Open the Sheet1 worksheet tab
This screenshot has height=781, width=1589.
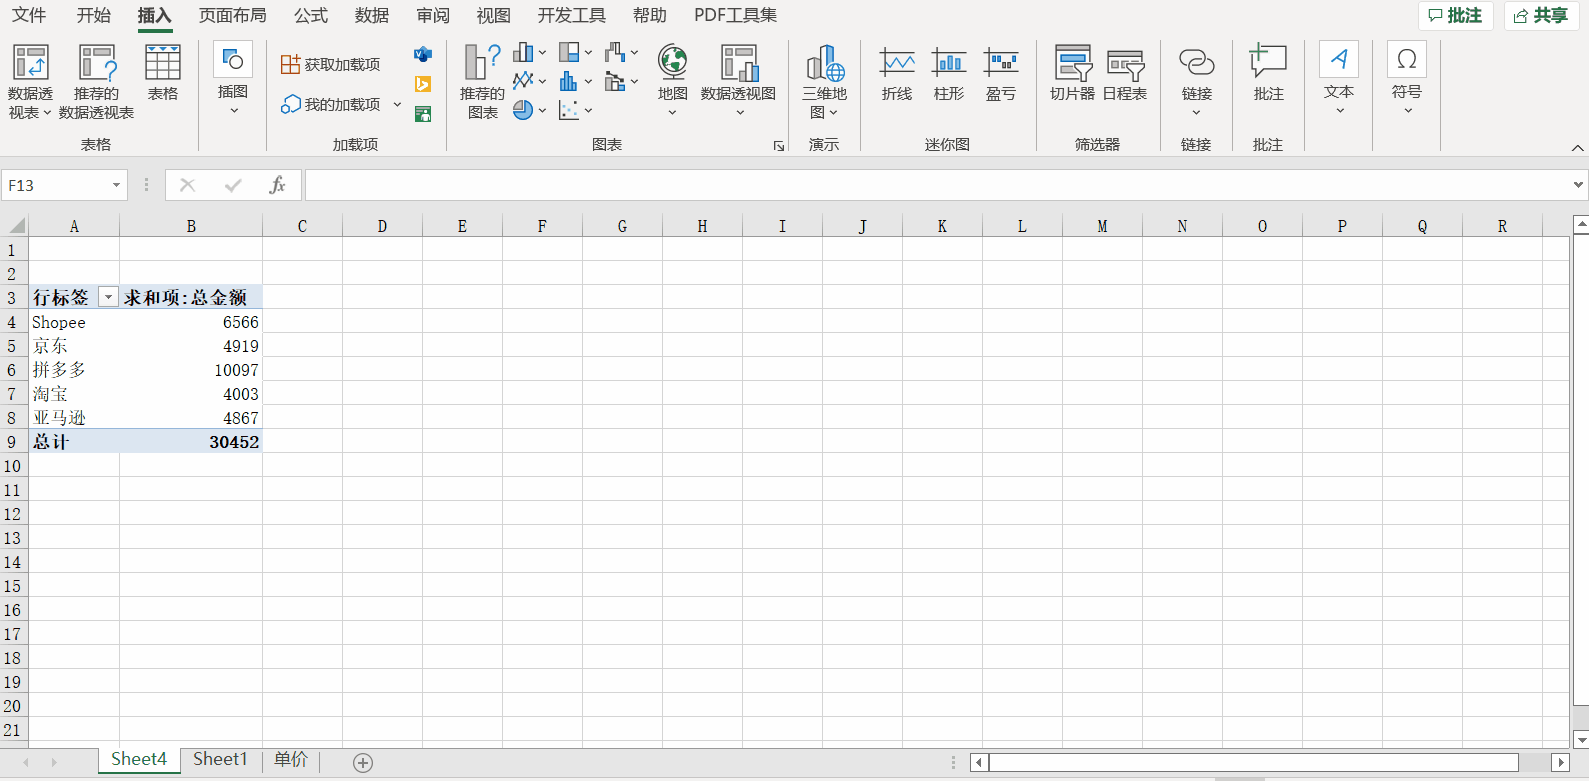(x=219, y=759)
